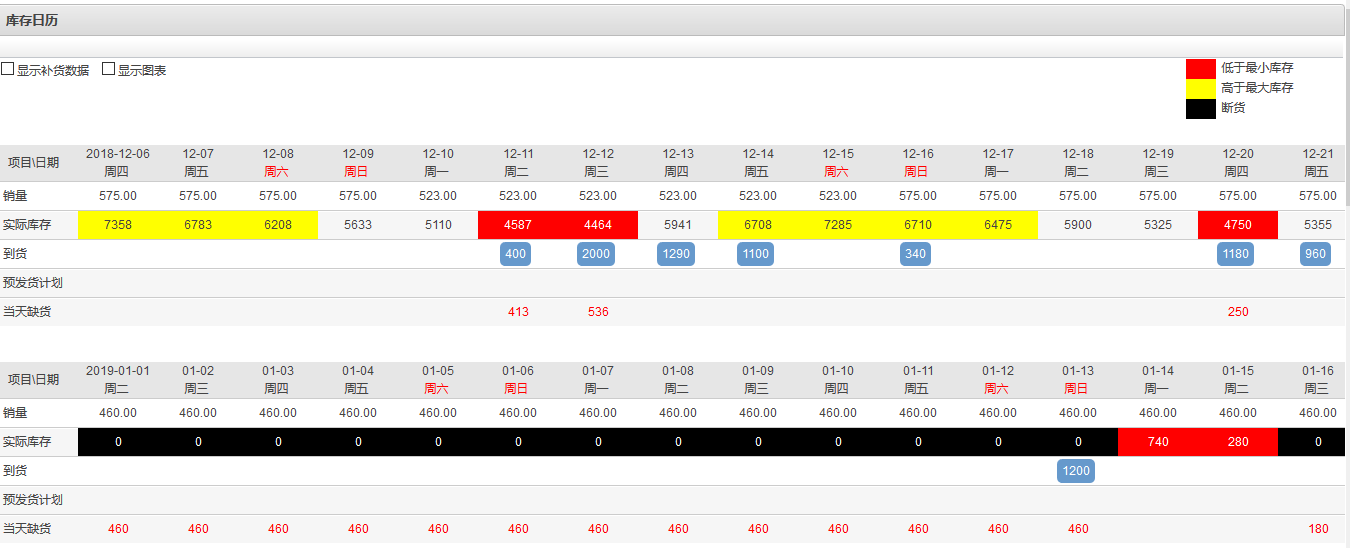This screenshot has height=548, width=1350.
Task: Click the 400 arrival badge
Action: [515, 254]
